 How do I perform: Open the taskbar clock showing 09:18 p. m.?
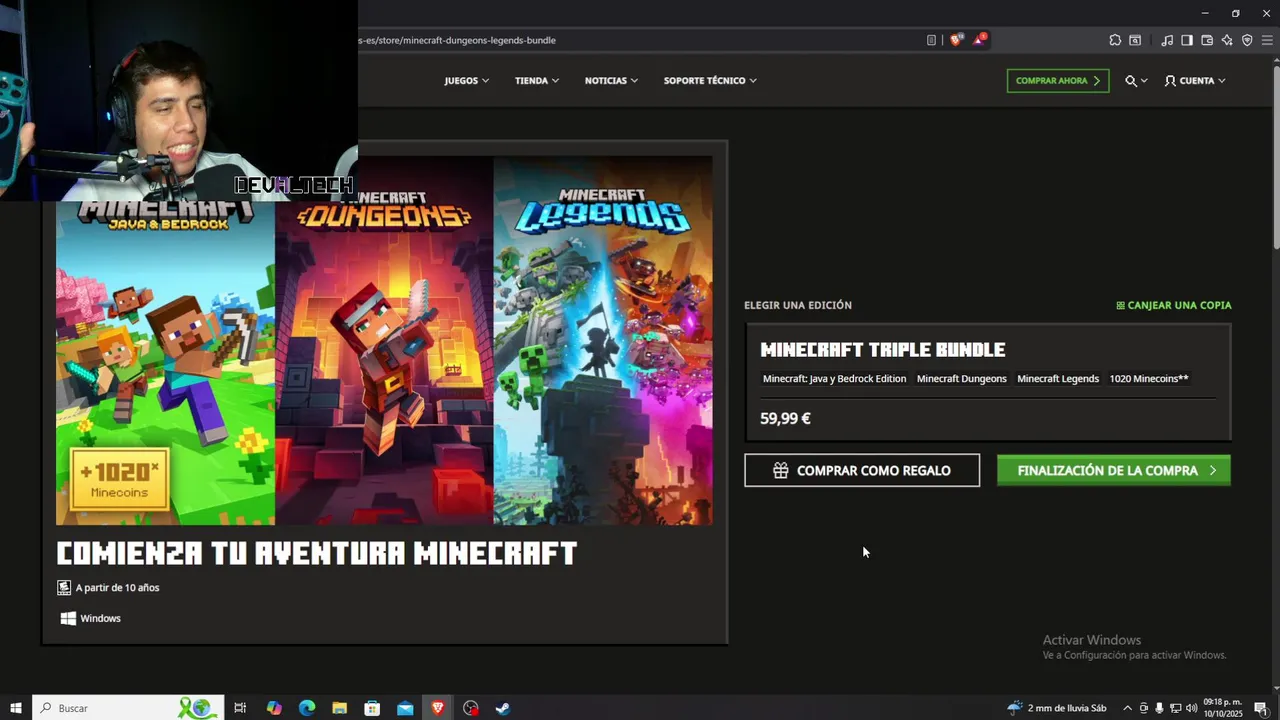1222,708
